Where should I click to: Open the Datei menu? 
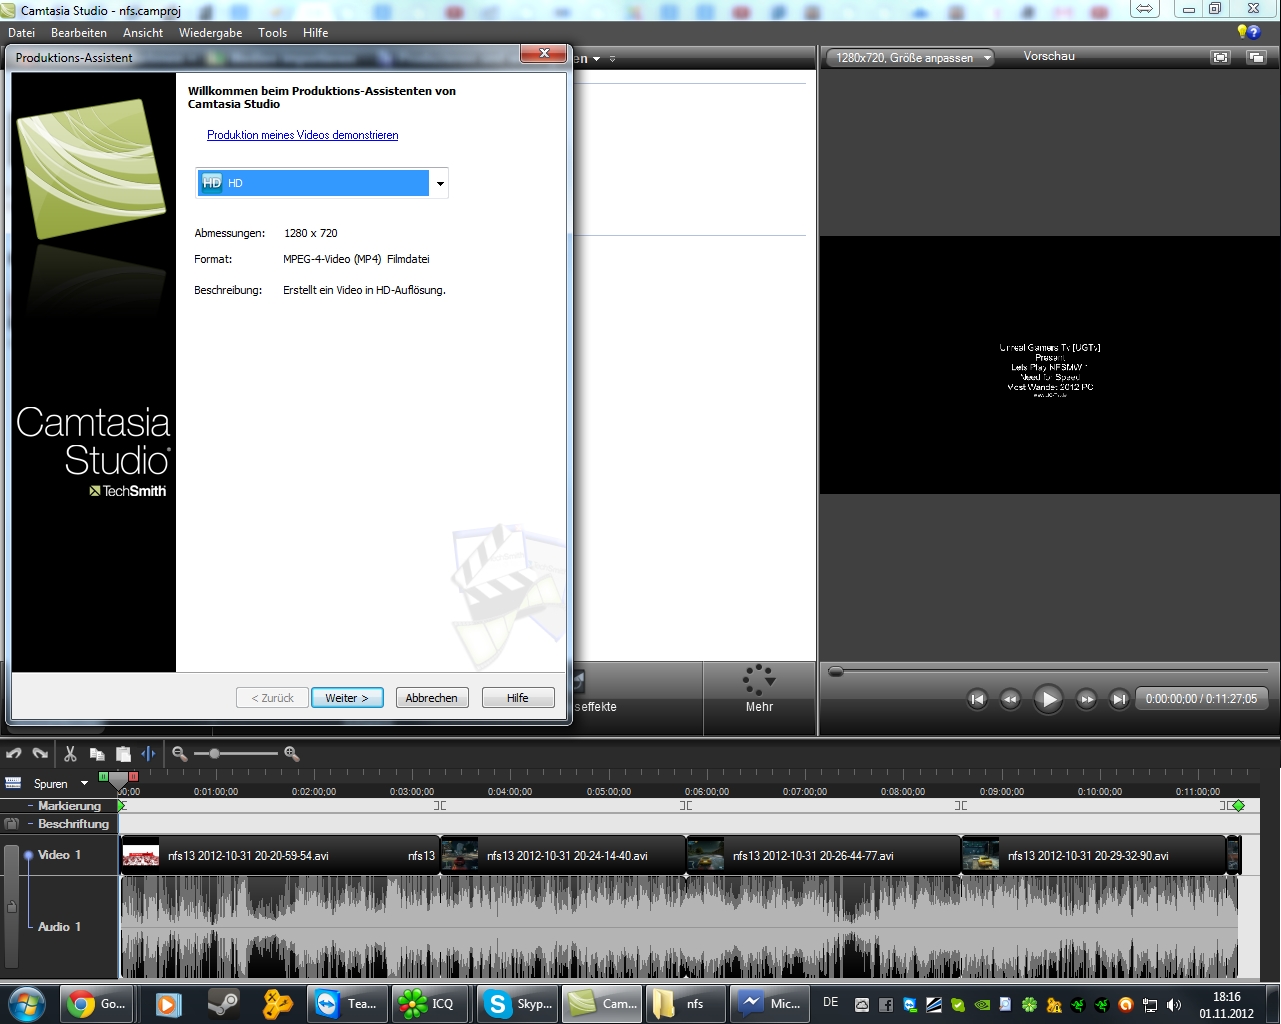click(x=22, y=33)
